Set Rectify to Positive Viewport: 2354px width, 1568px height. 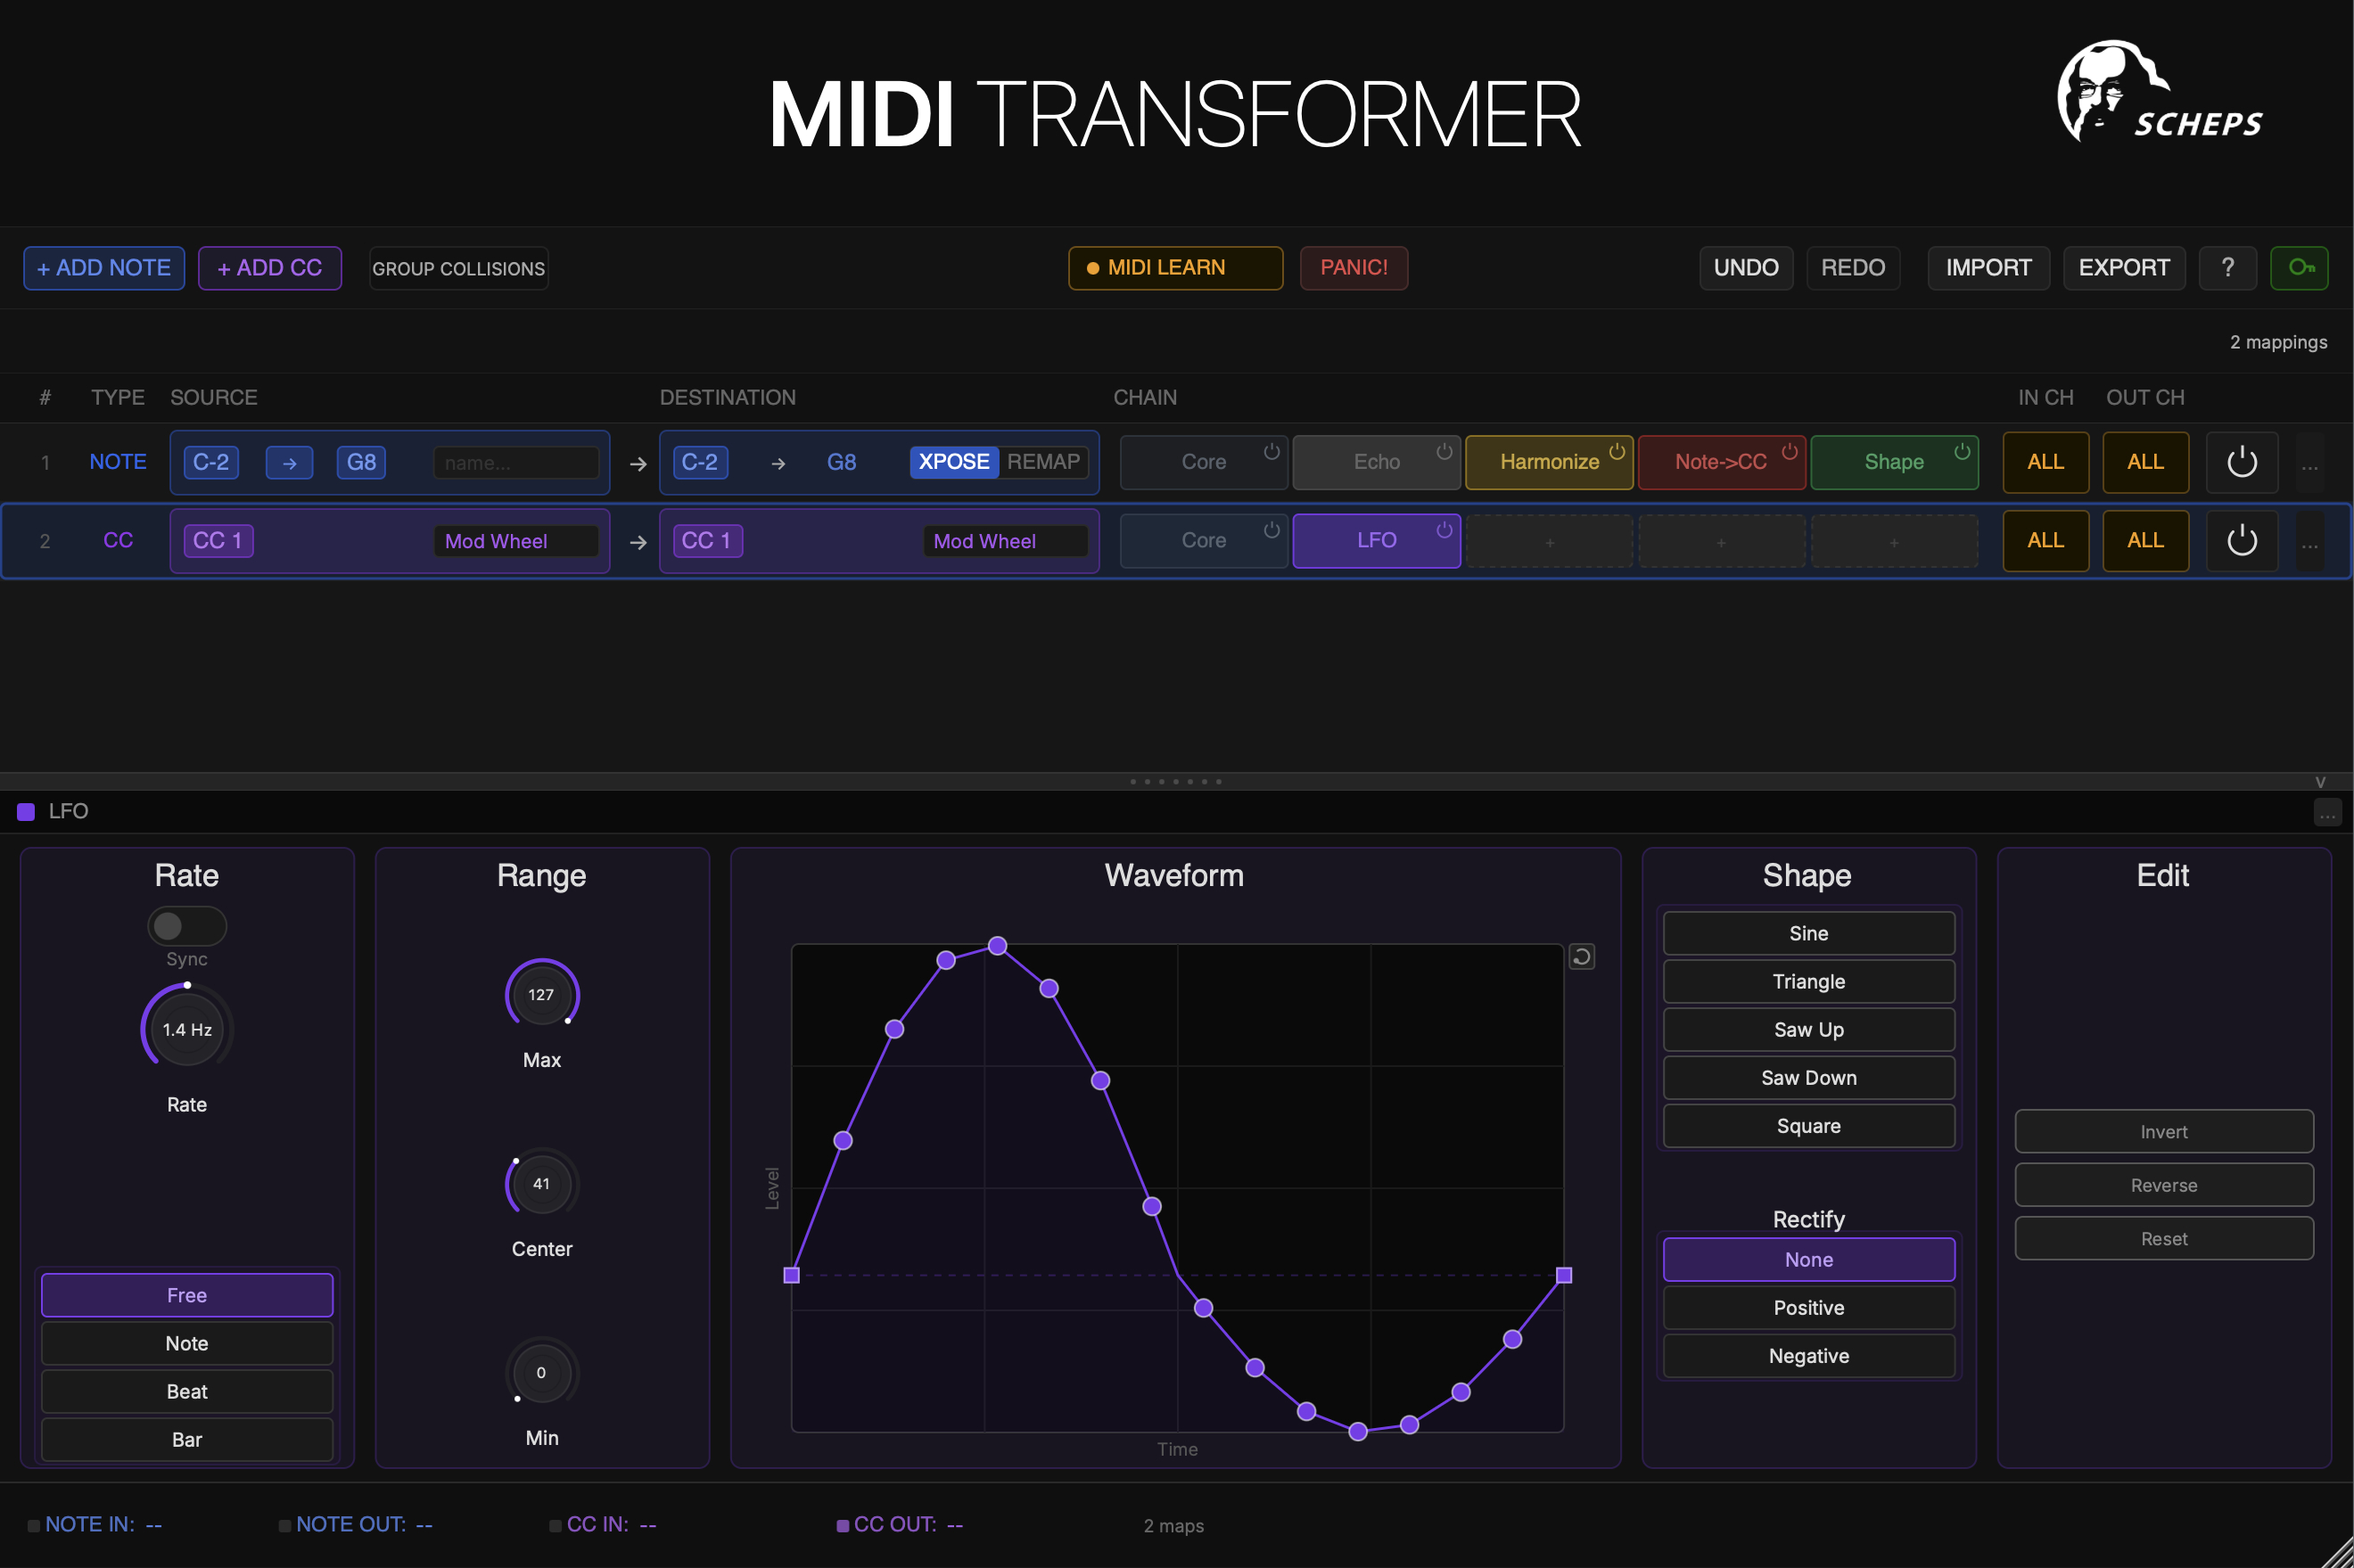point(1808,1307)
